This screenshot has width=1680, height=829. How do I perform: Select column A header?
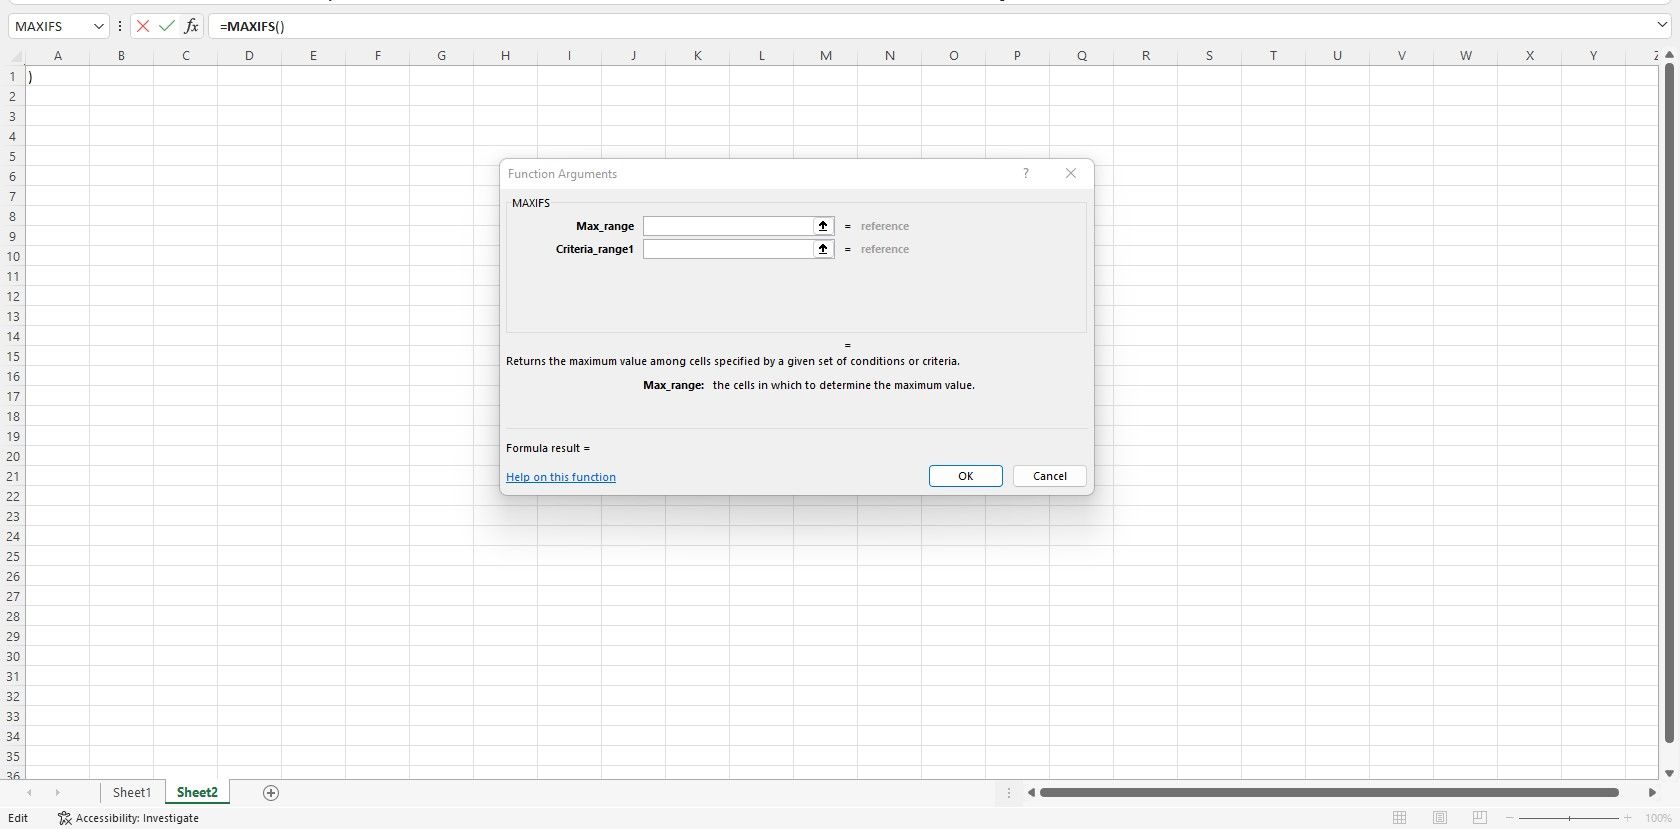click(57, 55)
